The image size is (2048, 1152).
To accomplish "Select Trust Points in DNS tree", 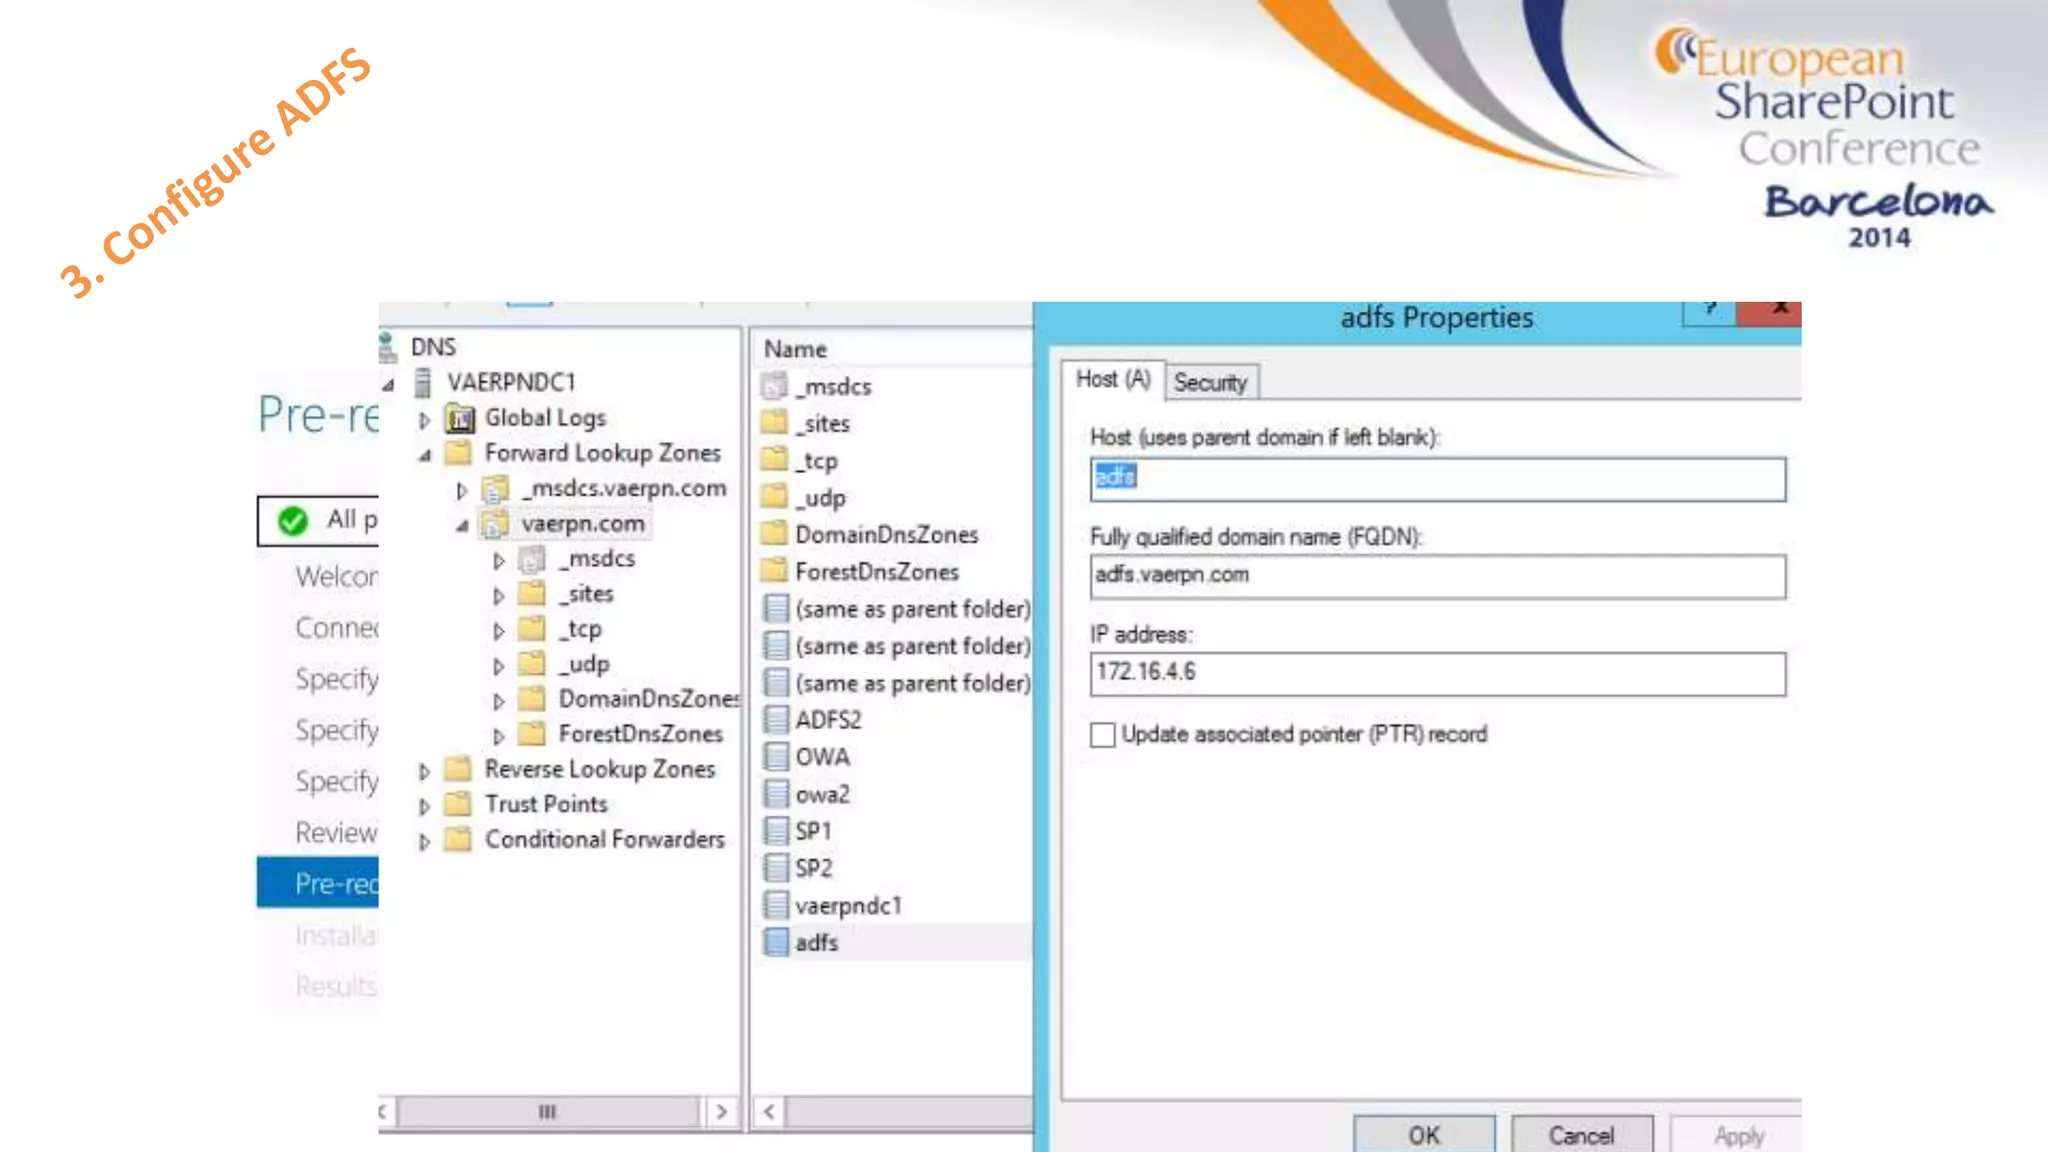I will [x=546, y=804].
